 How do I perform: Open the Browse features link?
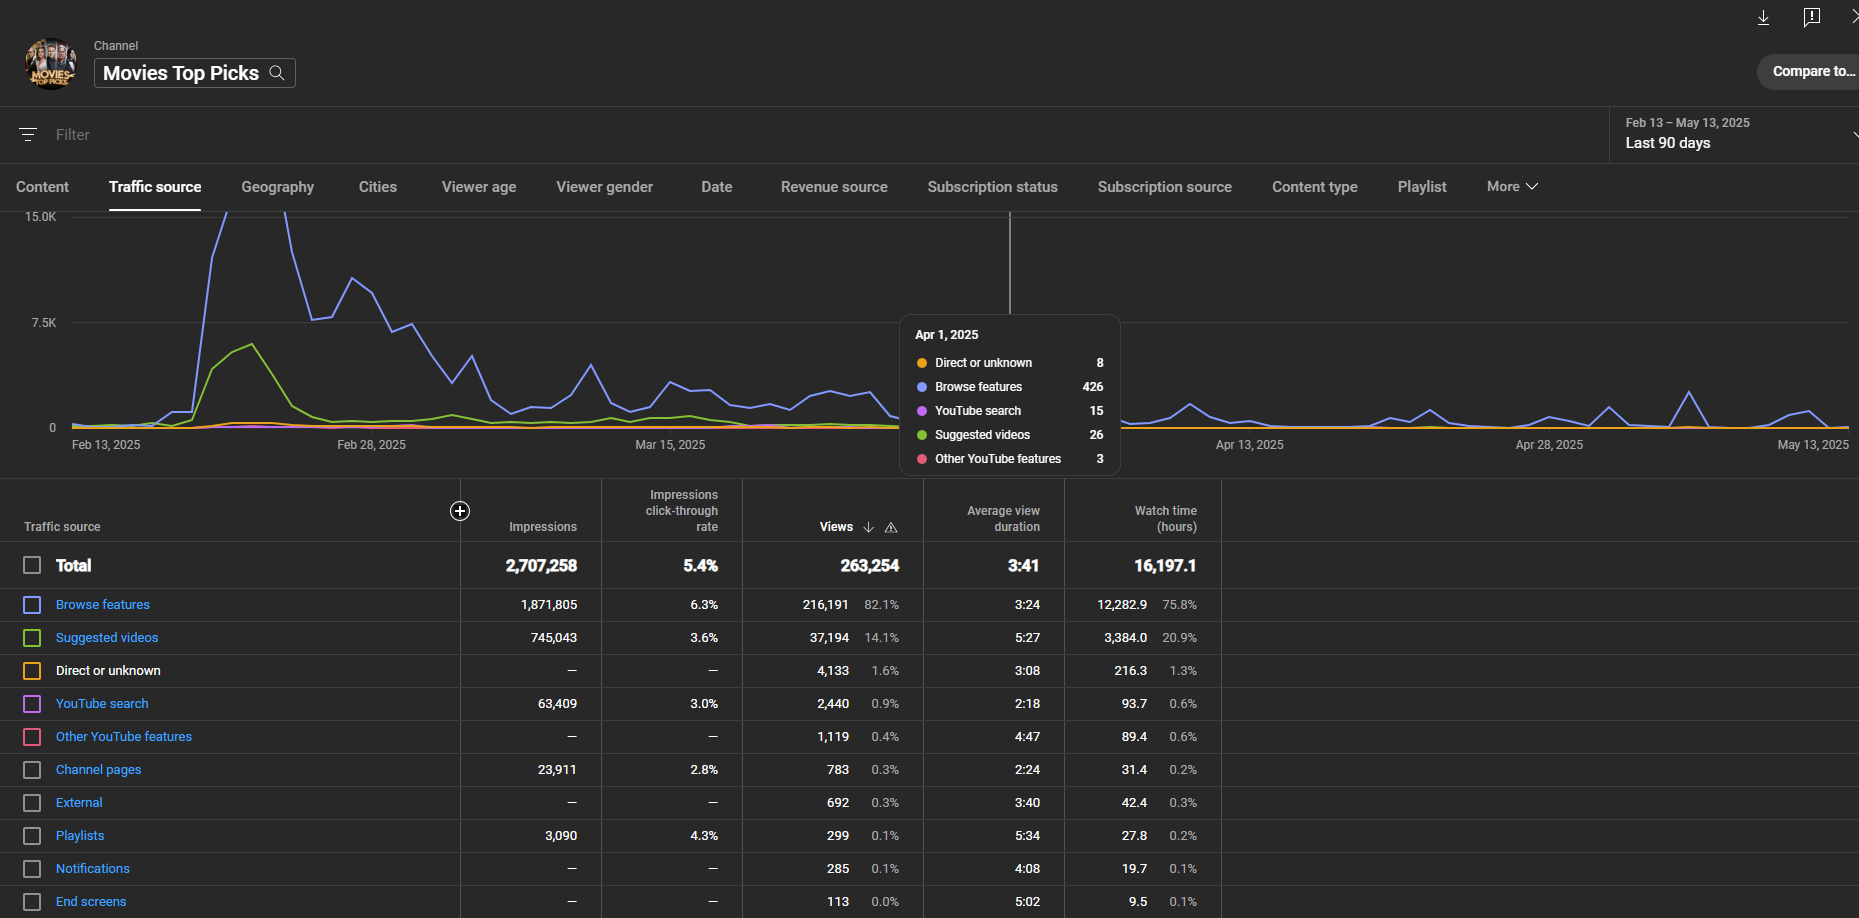click(x=103, y=605)
